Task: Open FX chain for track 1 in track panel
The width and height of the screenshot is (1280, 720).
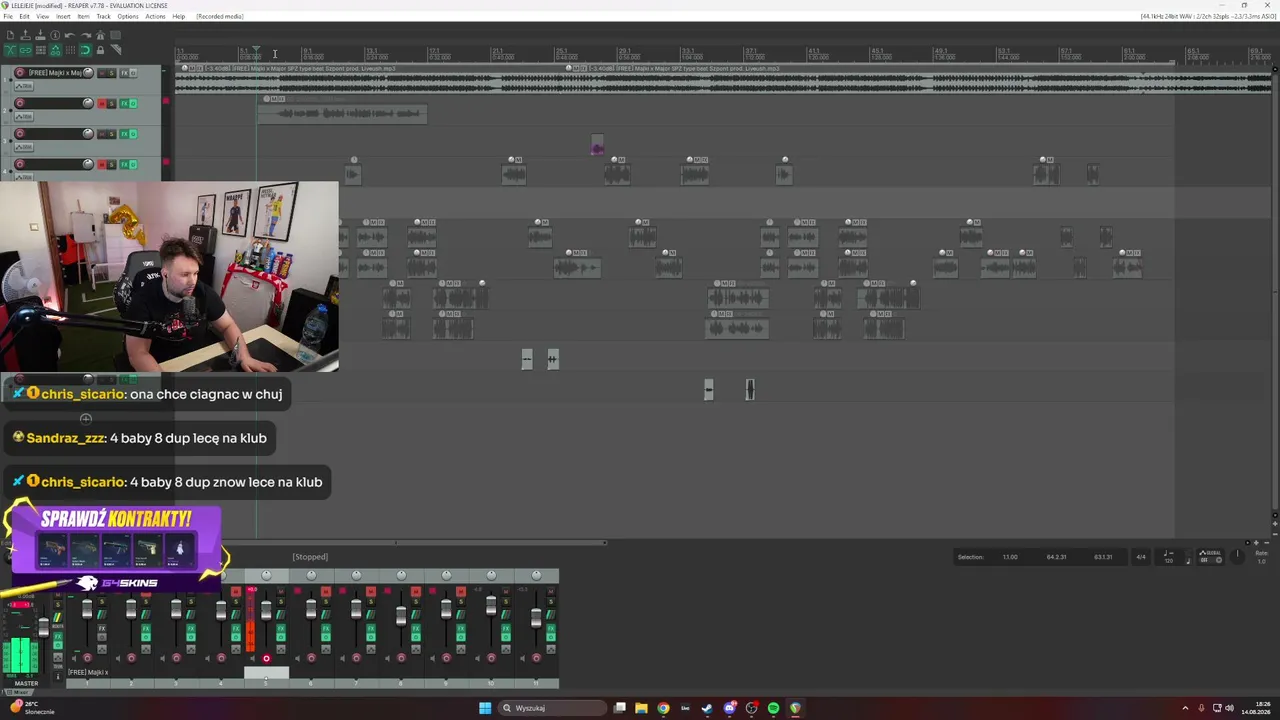Action: tap(124, 73)
